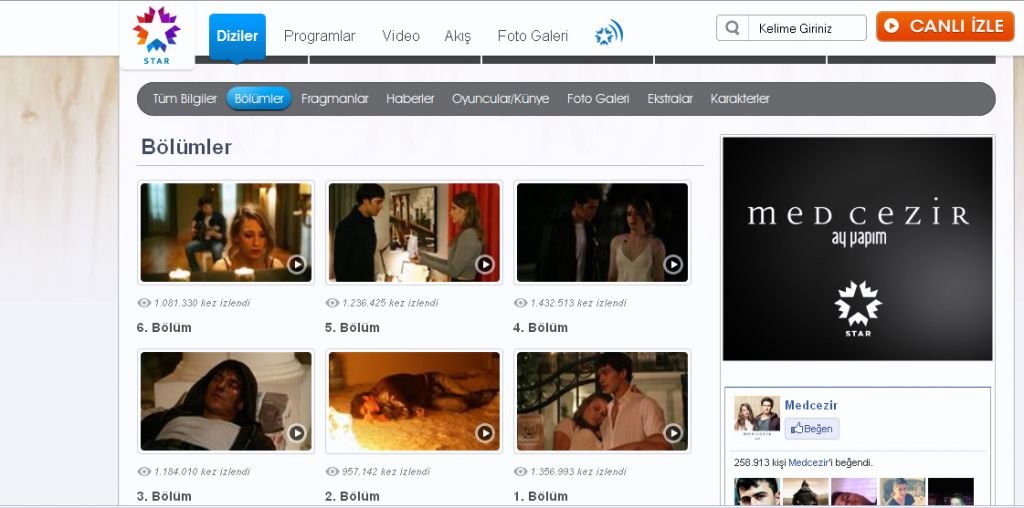Open the Diziler tab

point(237,36)
